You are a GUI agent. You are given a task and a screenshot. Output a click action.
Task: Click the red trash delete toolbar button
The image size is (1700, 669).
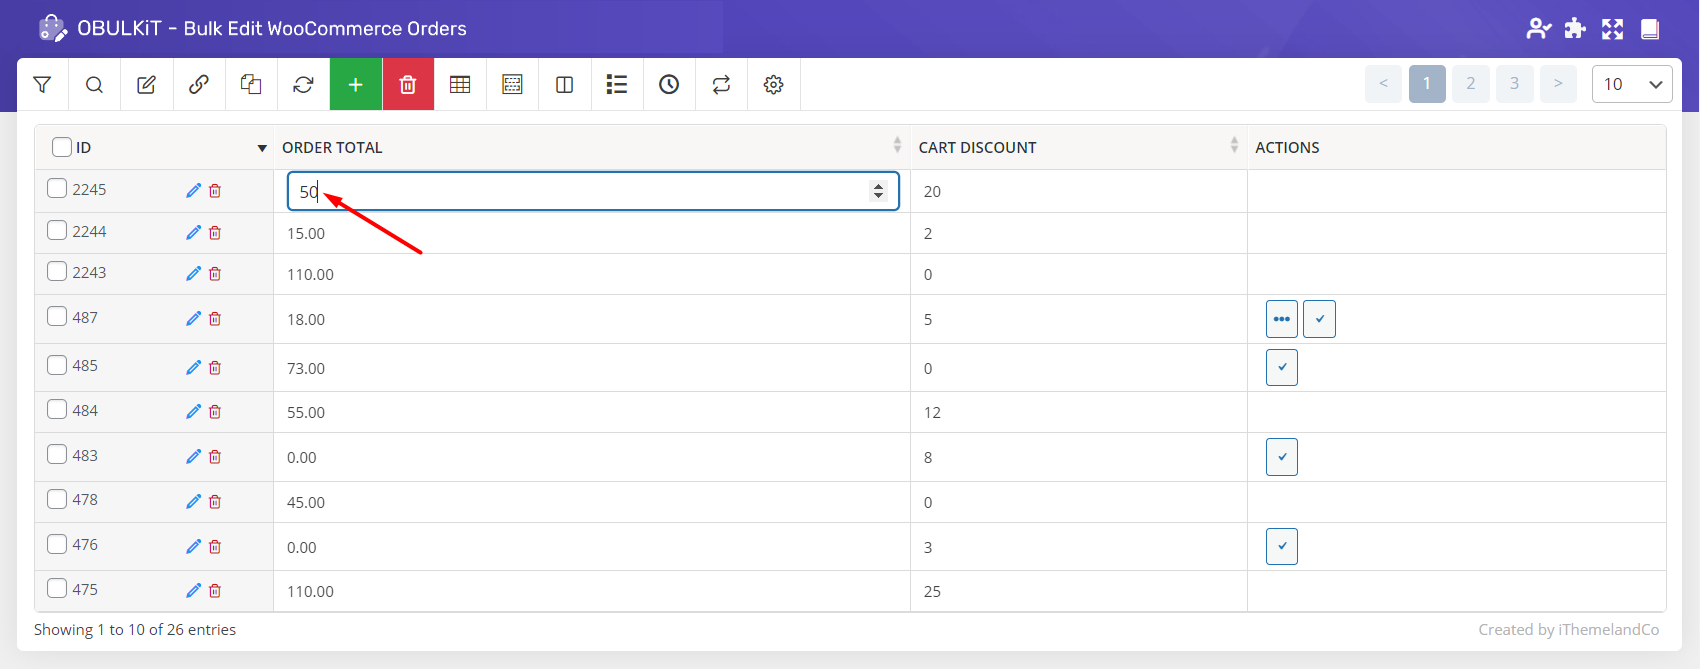point(408,85)
